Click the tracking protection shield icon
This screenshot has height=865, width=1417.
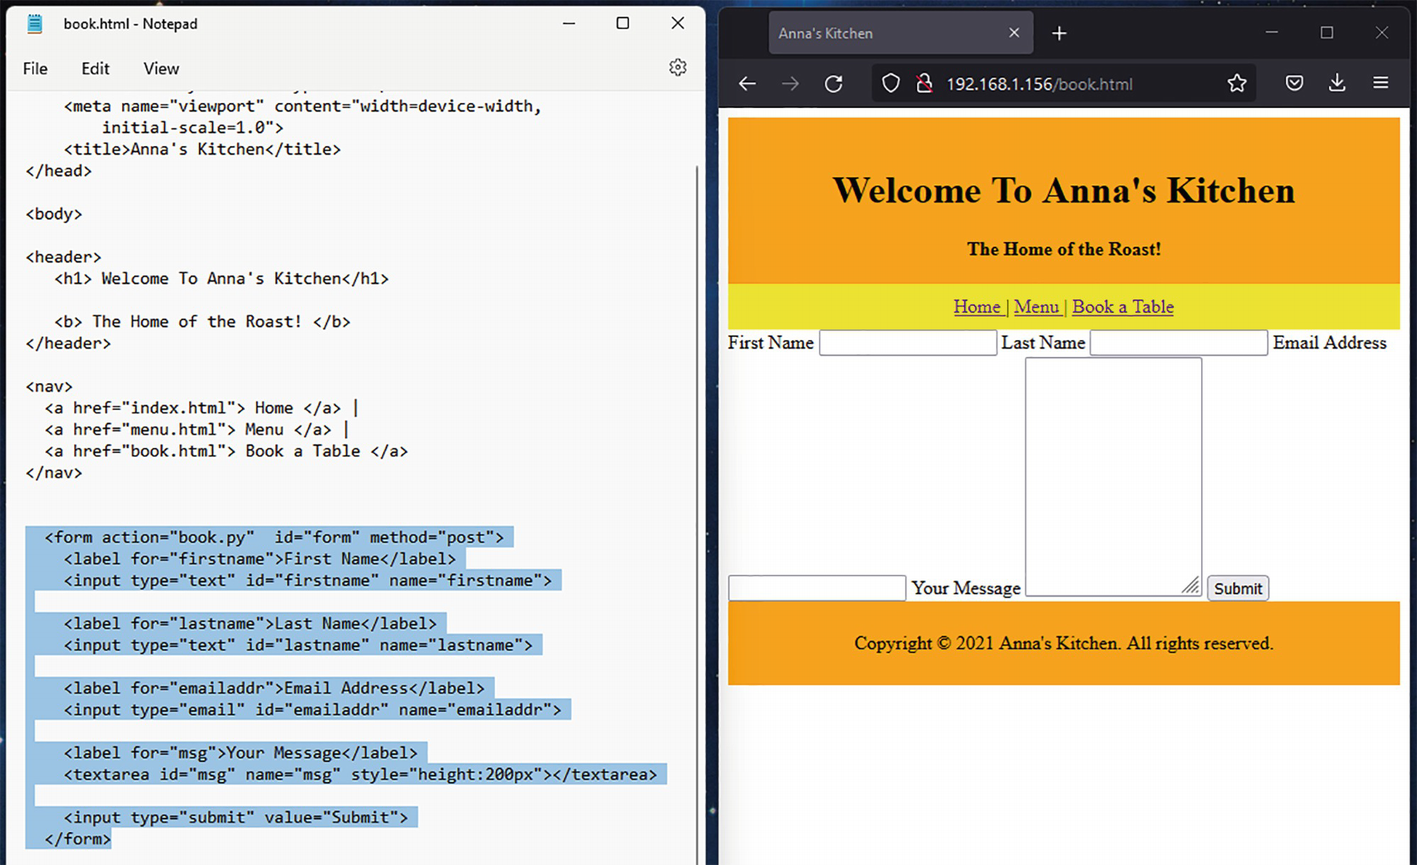tap(891, 84)
